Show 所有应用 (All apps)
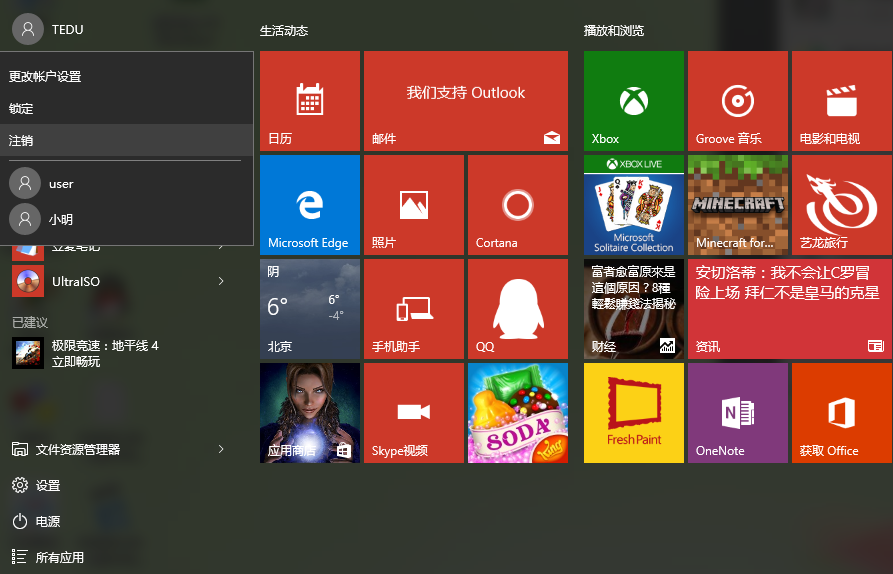The image size is (893, 574). (48, 557)
